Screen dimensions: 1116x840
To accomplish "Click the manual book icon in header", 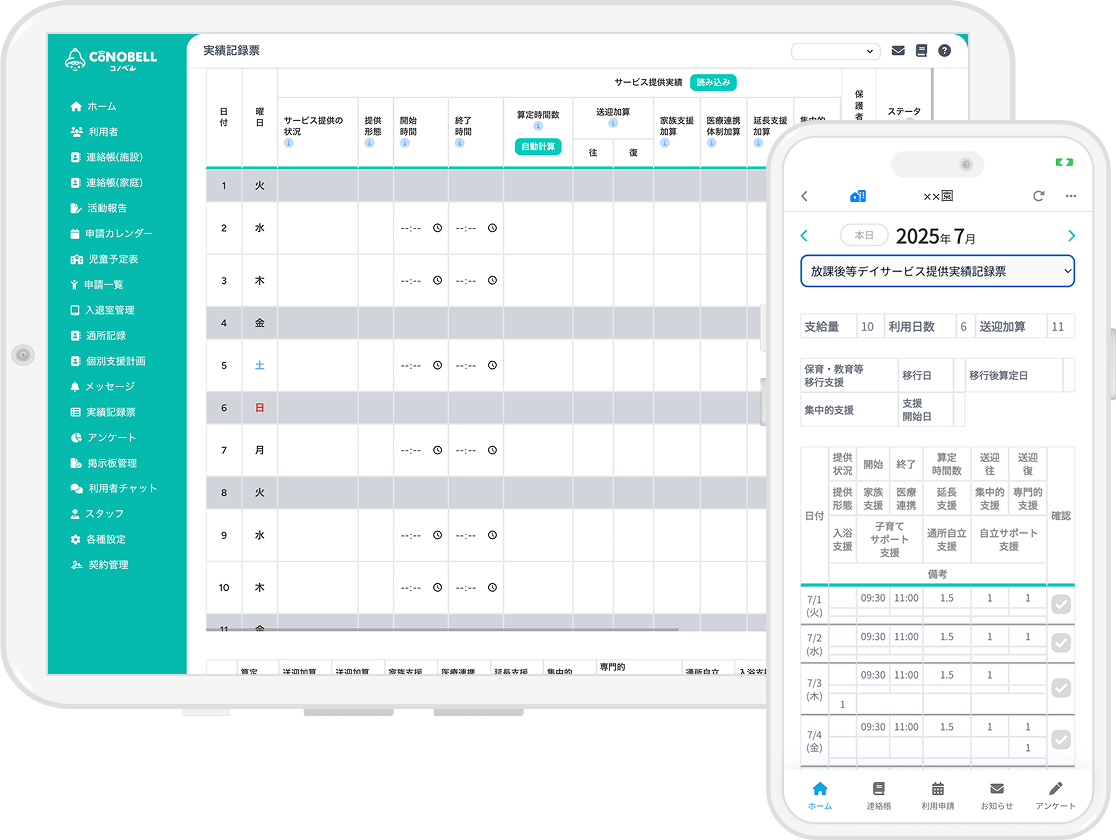I will click(x=921, y=51).
